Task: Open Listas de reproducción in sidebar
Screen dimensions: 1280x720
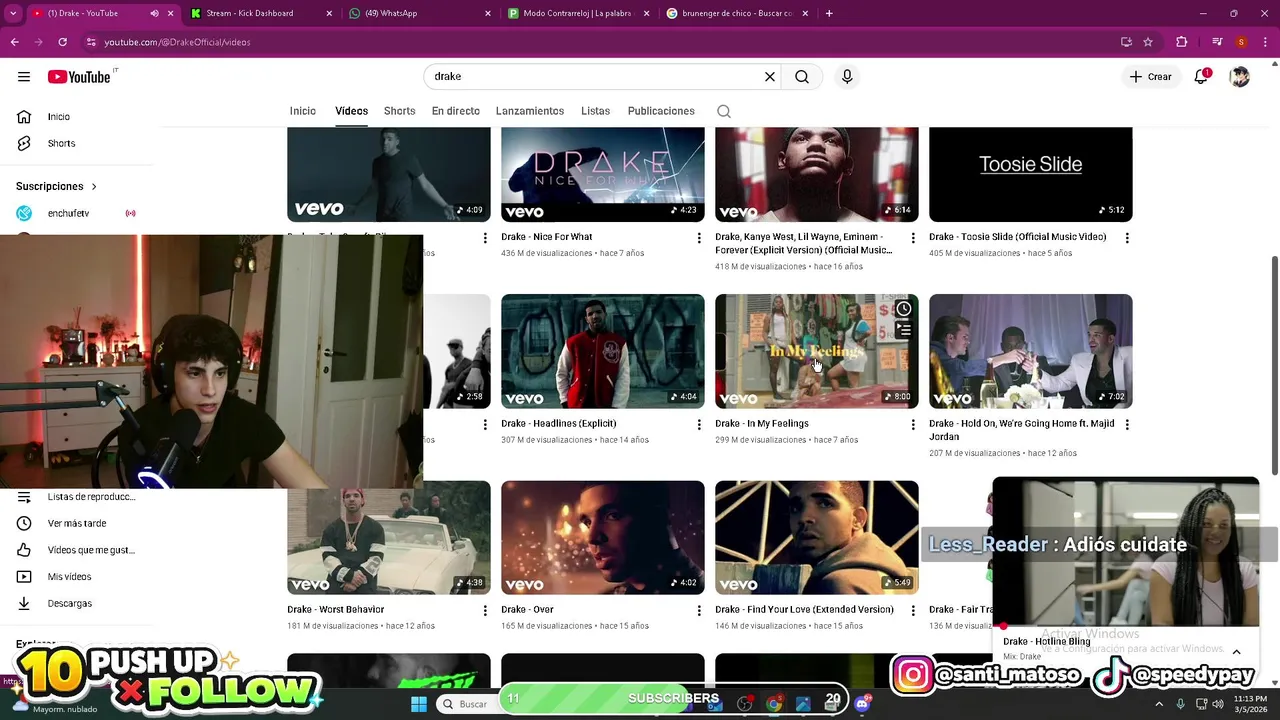Action: click(x=76, y=497)
